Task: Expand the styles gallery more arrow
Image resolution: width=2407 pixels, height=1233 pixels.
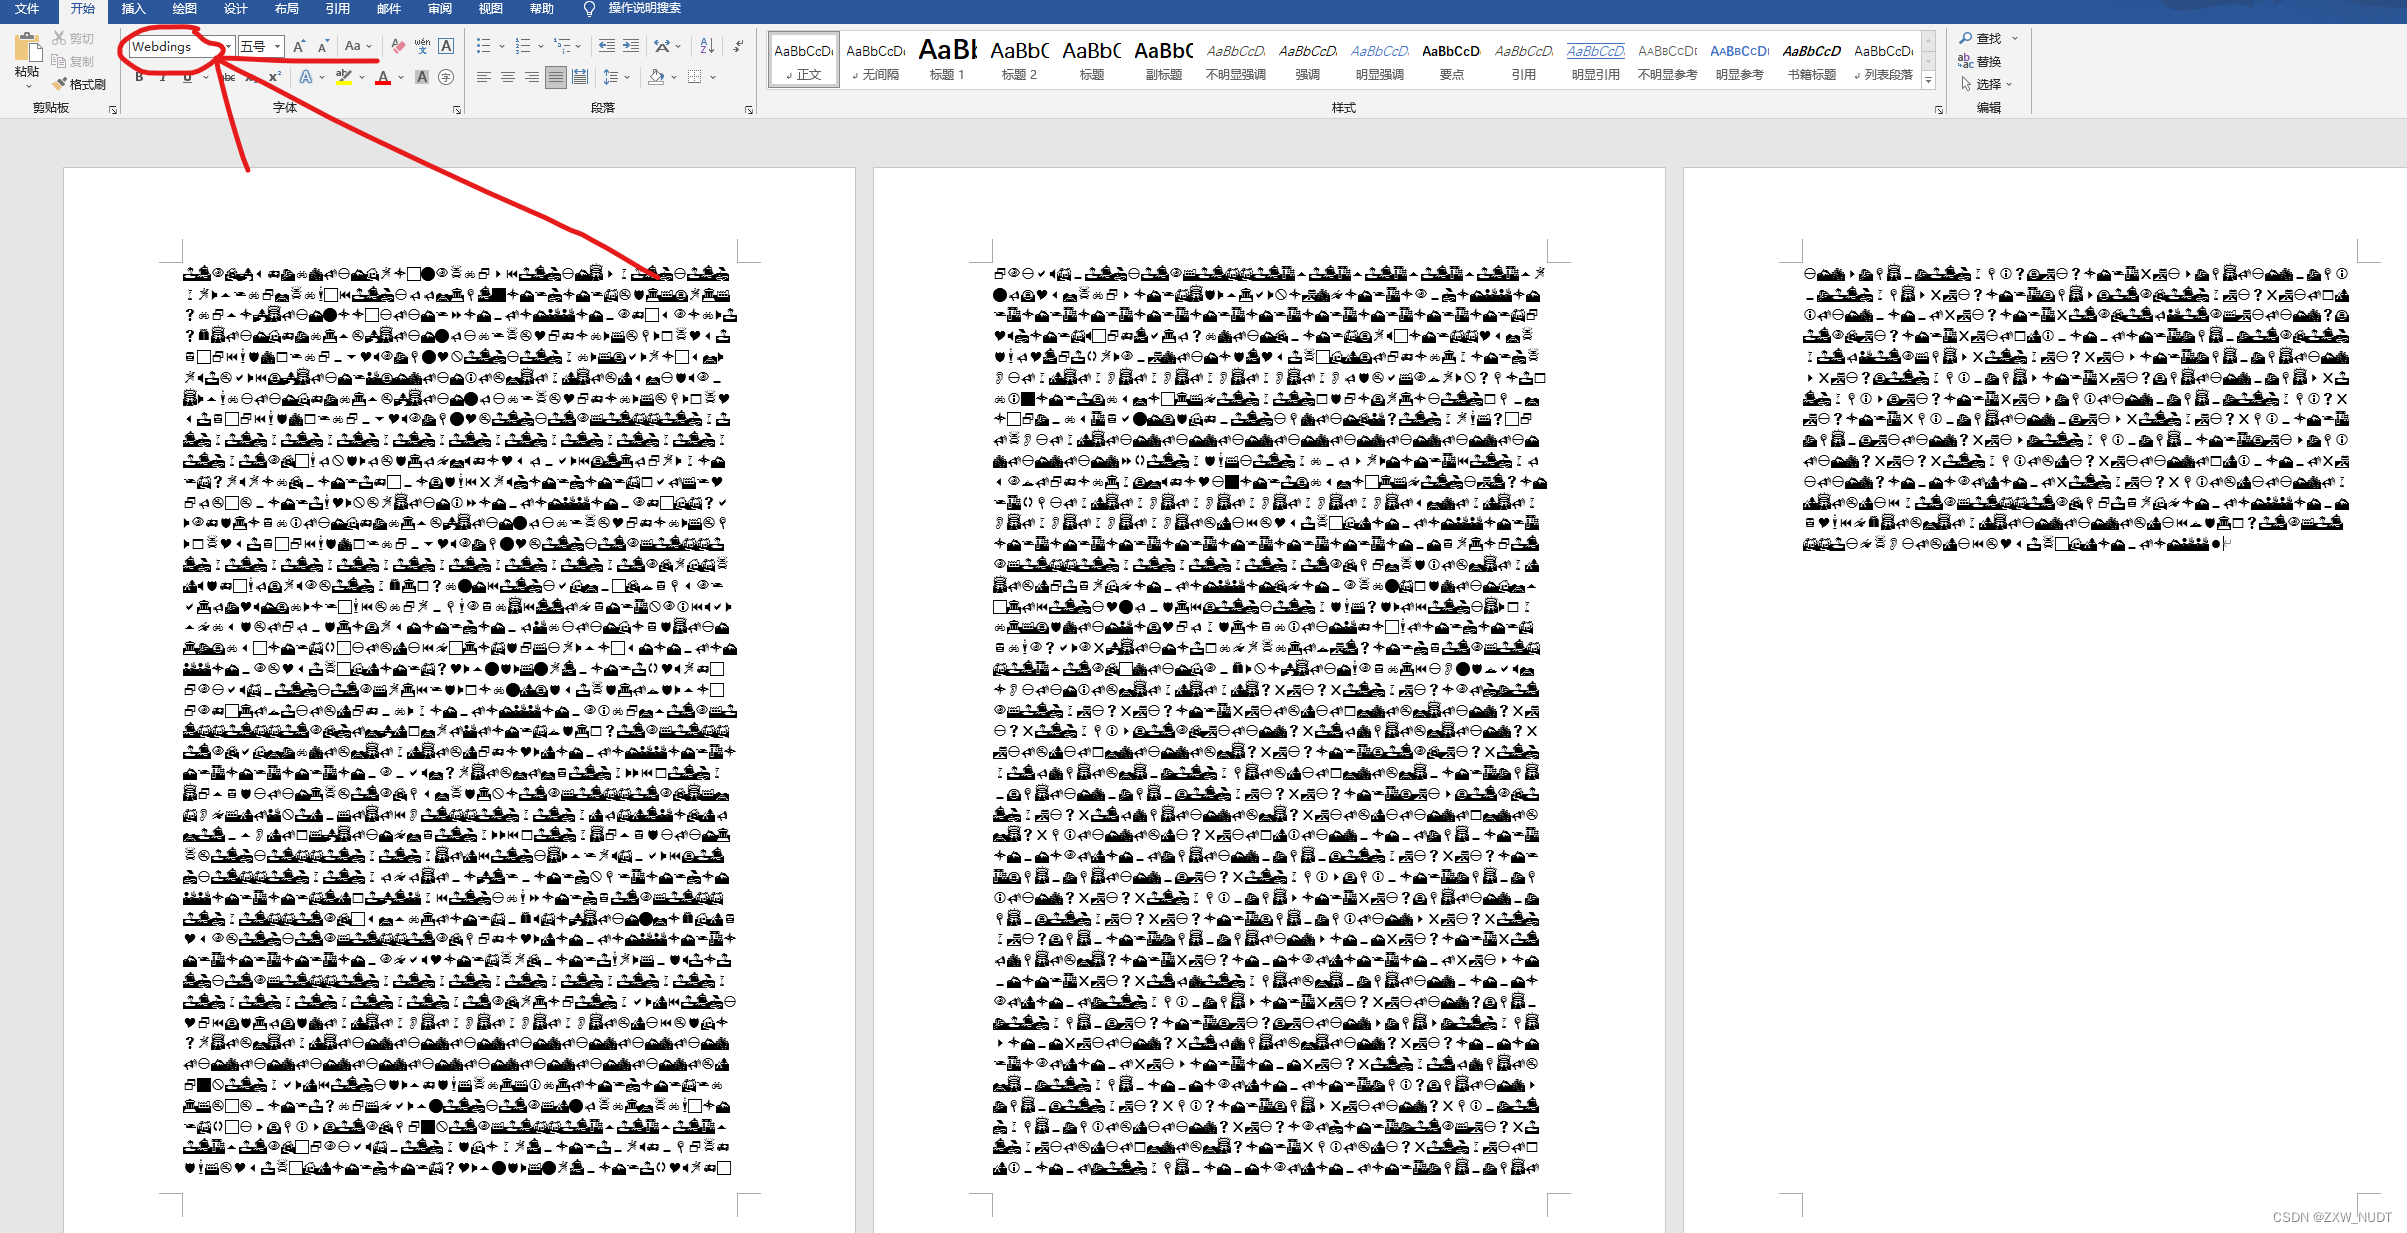Action: (x=1928, y=80)
